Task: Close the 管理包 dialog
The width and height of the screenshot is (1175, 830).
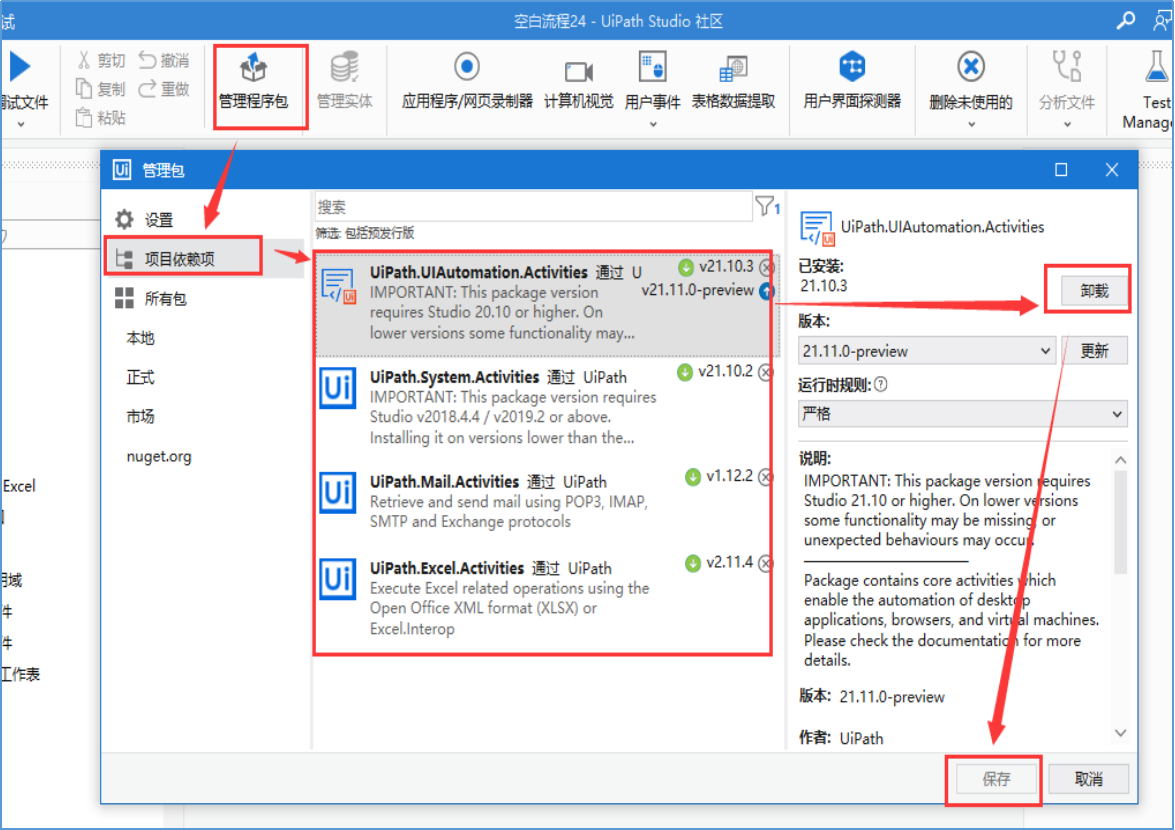Action: tap(1112, 170)
